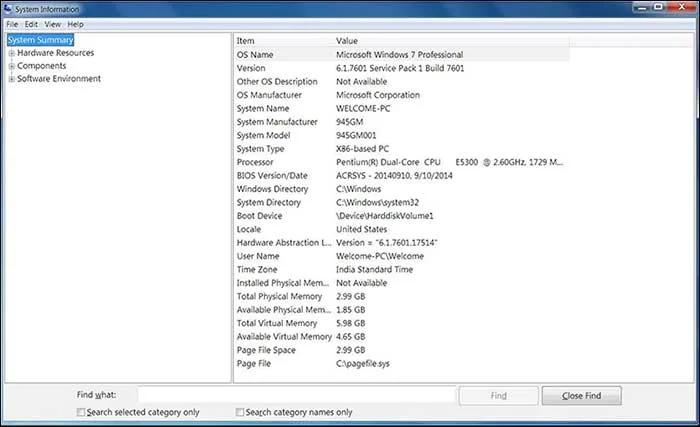The width and height of the screenshot is (700, 427).
Task: Click the Pentium(R) Dual-Core CPU value
Action: pyautogui.click(x=450, y=162)
